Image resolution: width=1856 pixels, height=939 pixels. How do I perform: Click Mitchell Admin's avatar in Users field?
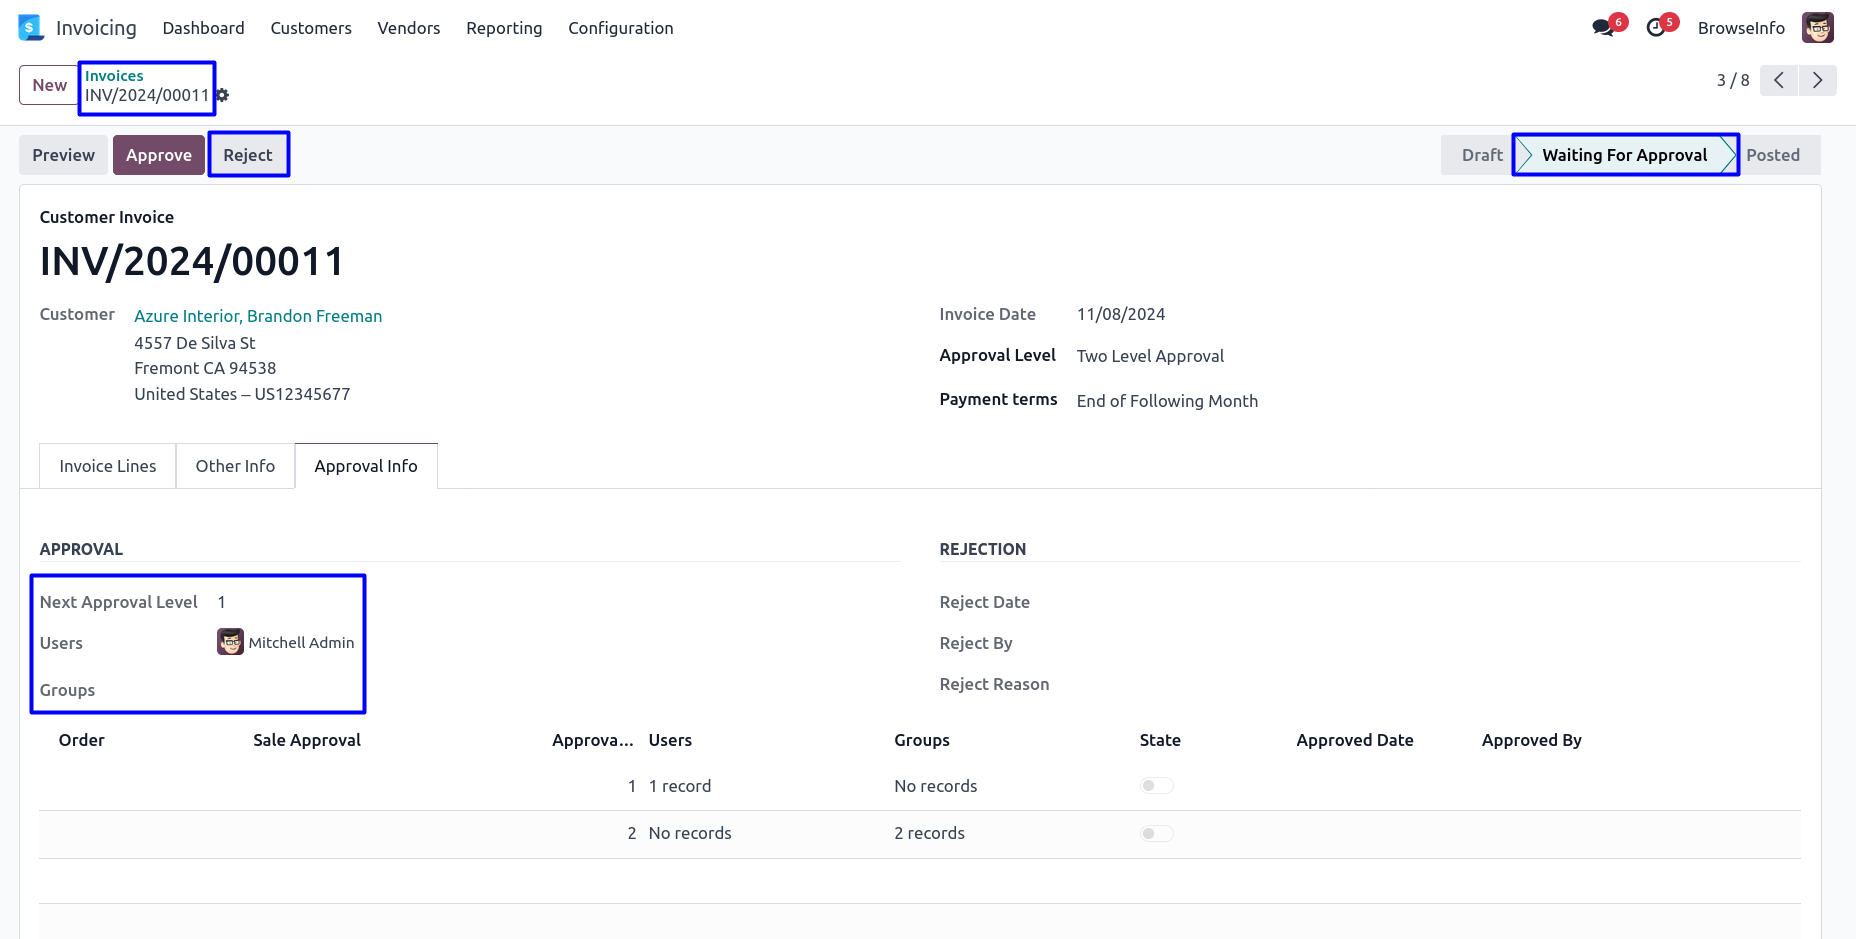(230, 642)
